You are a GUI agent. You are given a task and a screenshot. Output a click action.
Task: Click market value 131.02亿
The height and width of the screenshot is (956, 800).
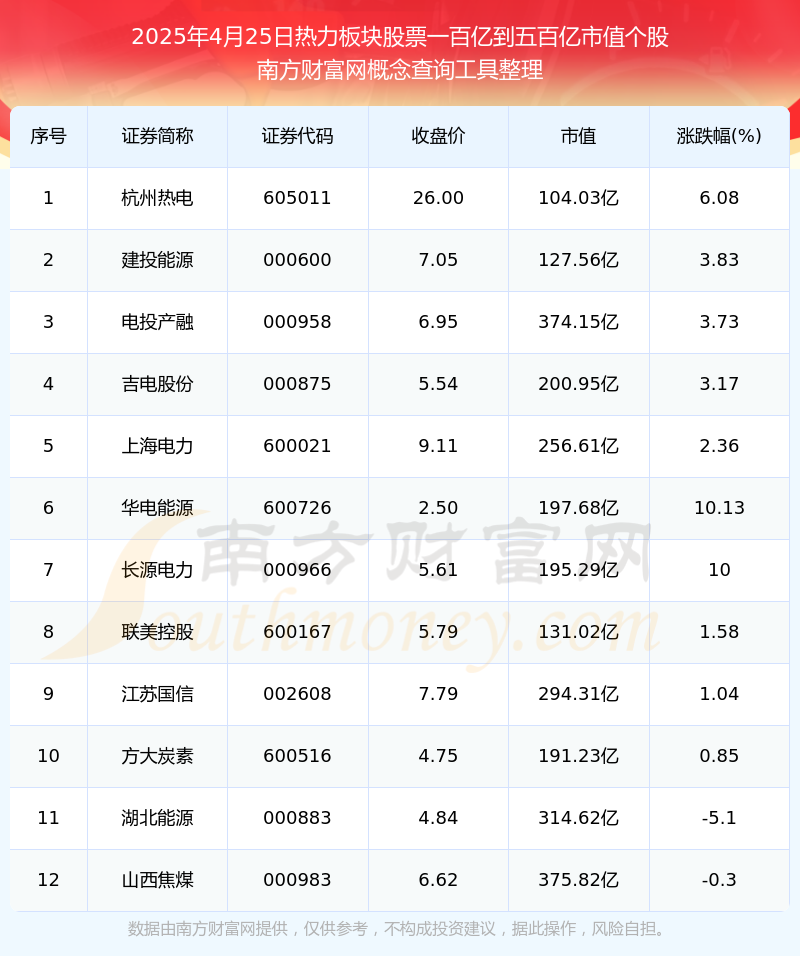[578, 632]
